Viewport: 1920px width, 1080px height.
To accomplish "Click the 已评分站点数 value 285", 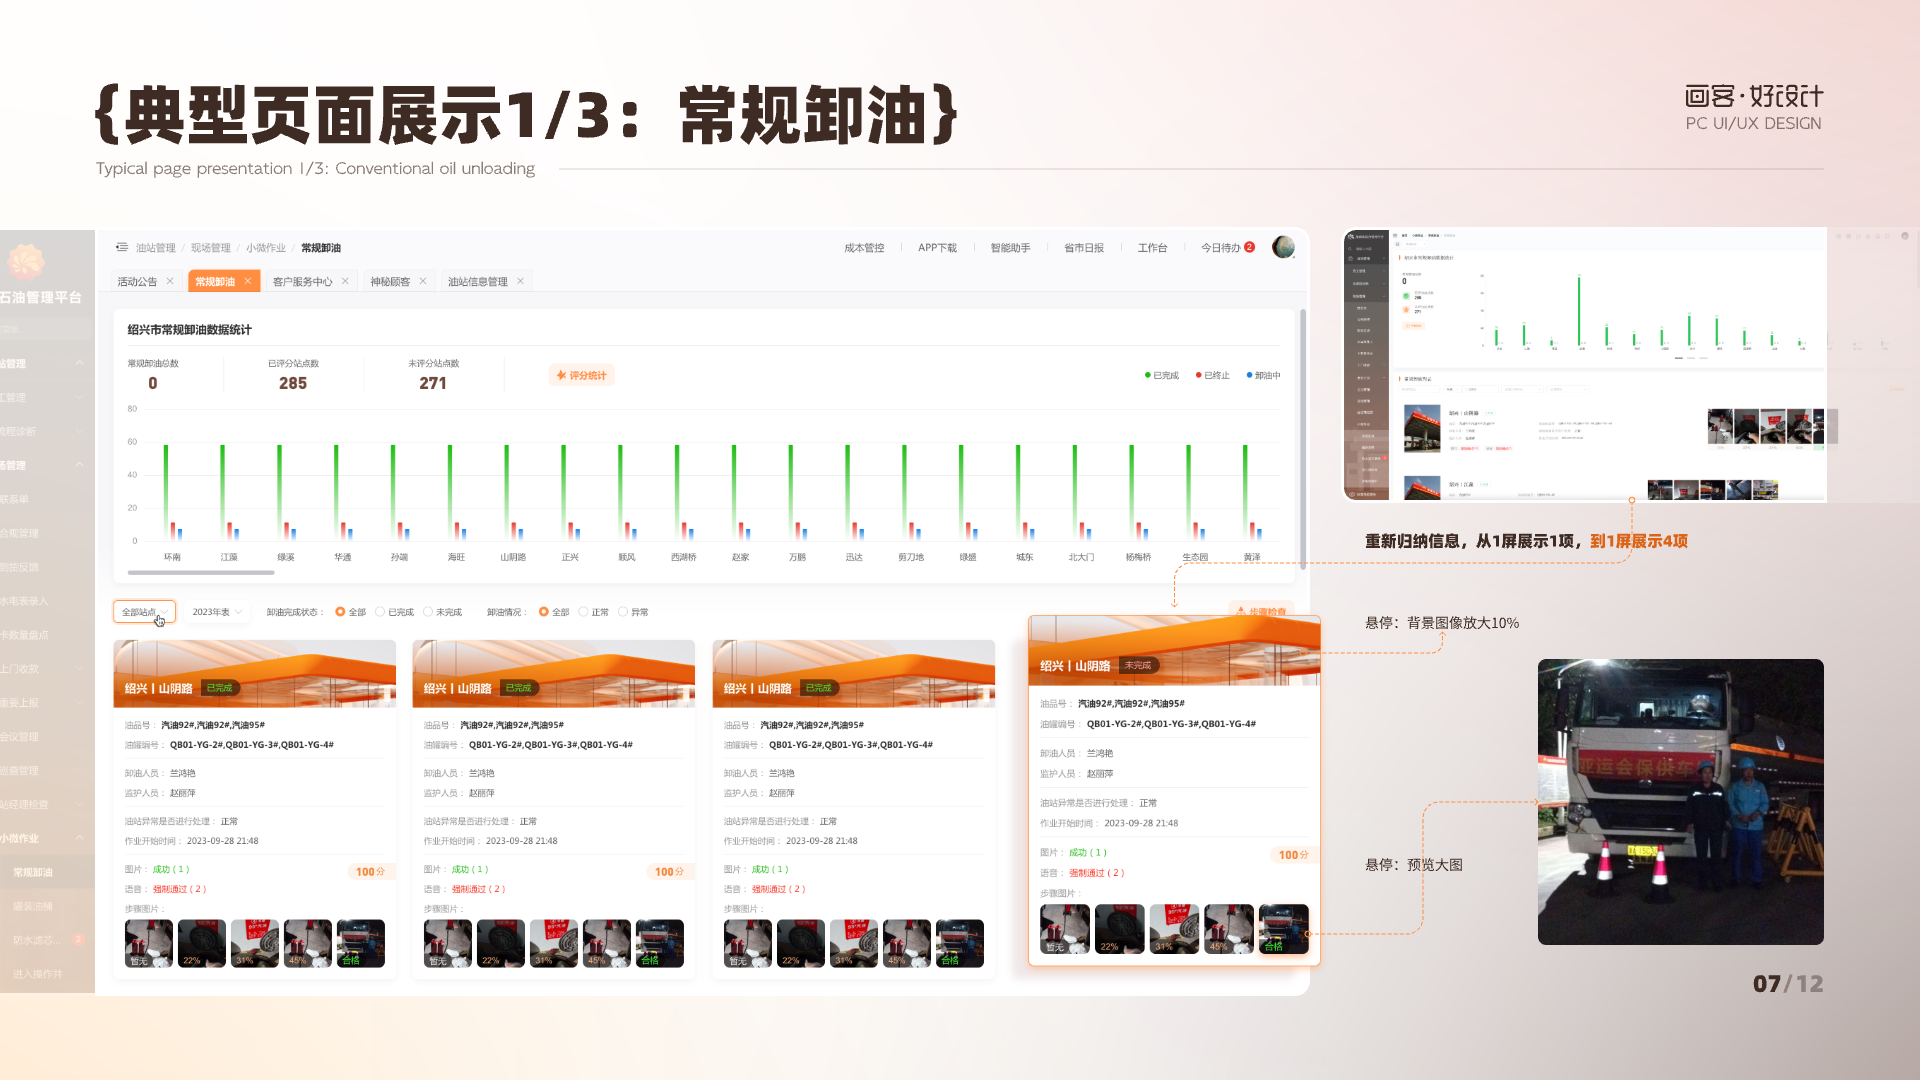I will [293, 383].
